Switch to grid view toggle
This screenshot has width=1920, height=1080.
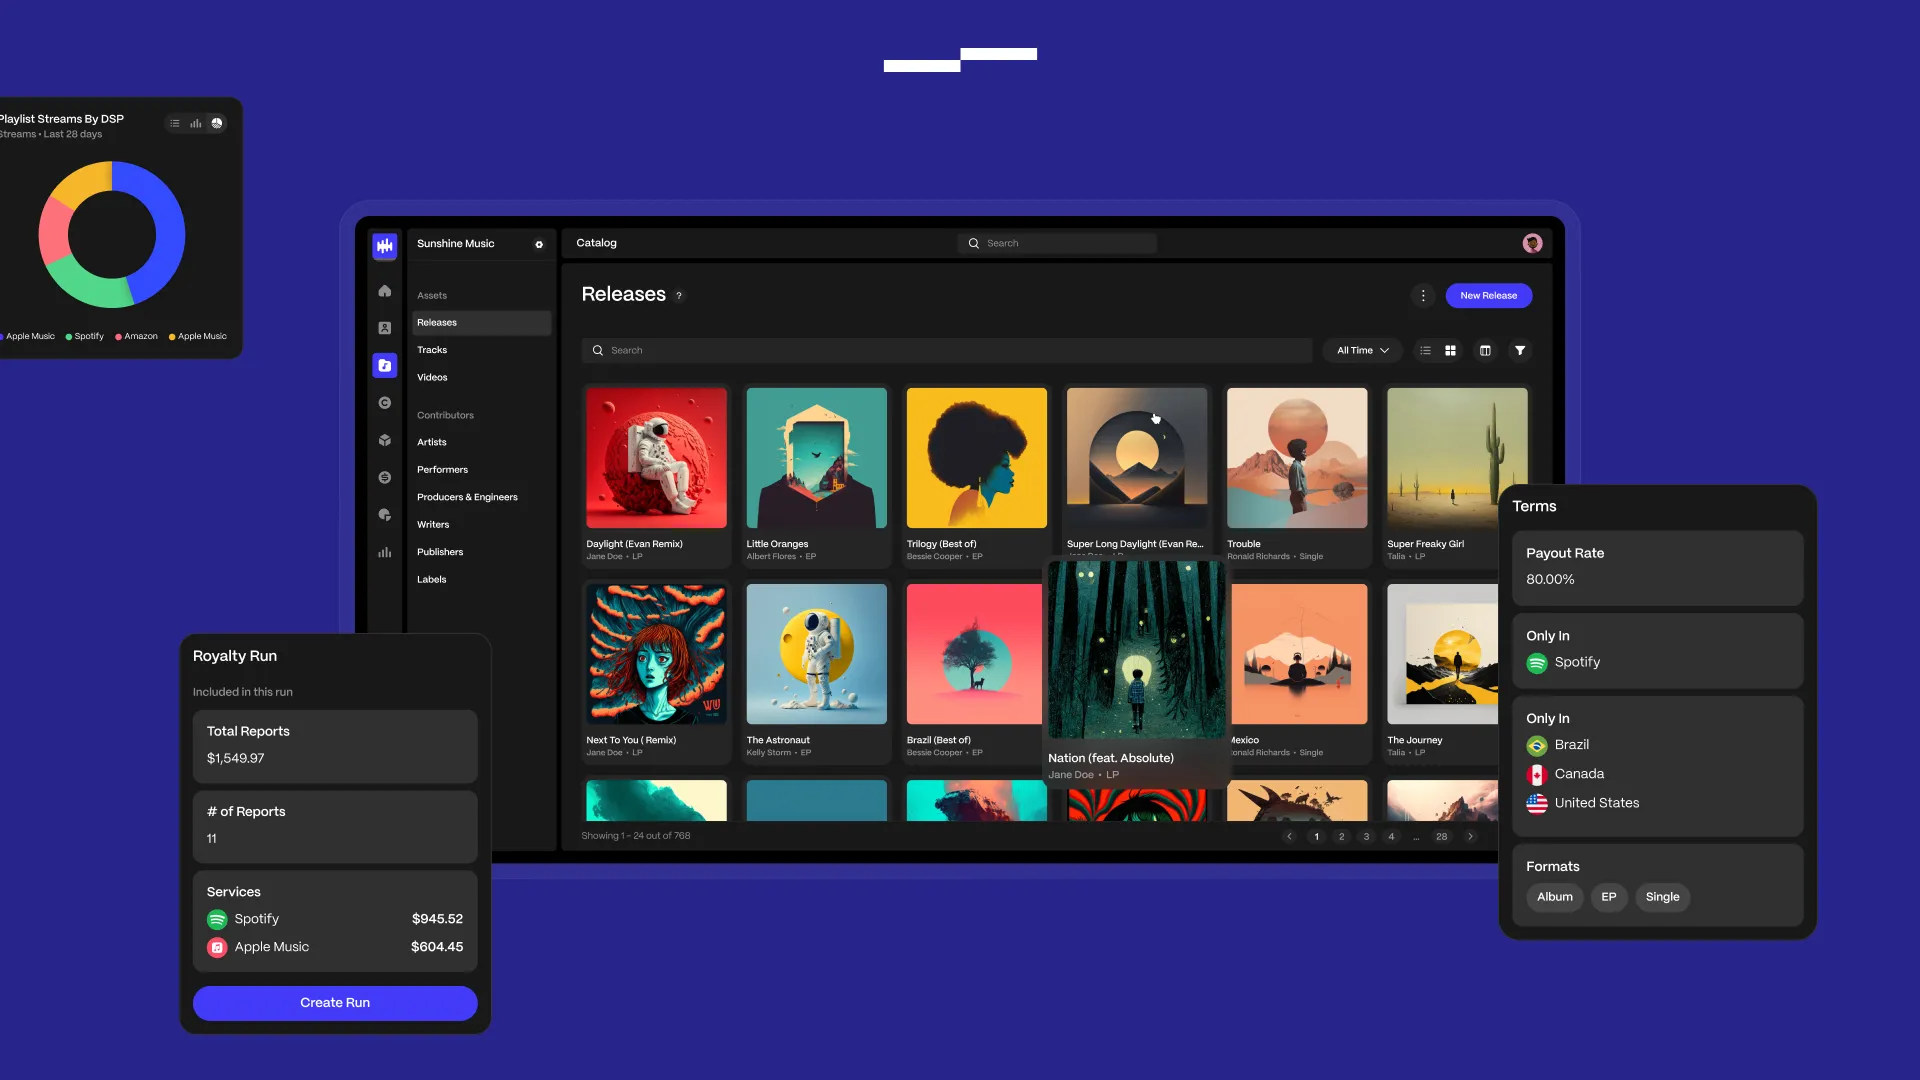(1450, 351)
